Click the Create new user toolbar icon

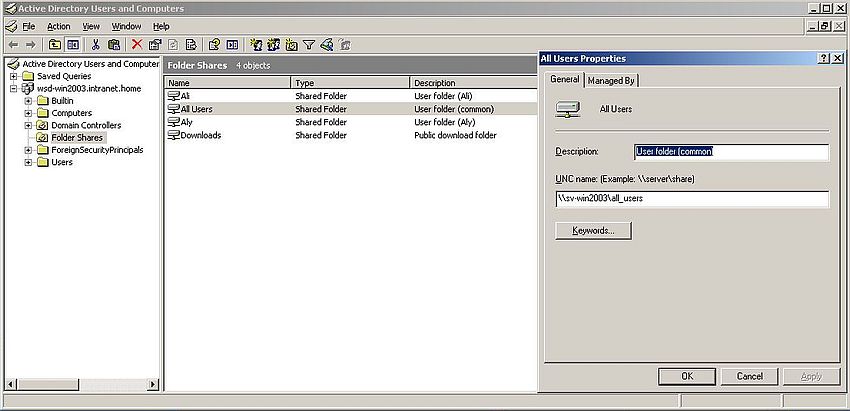pyautogui.click(x=256, y=44)
